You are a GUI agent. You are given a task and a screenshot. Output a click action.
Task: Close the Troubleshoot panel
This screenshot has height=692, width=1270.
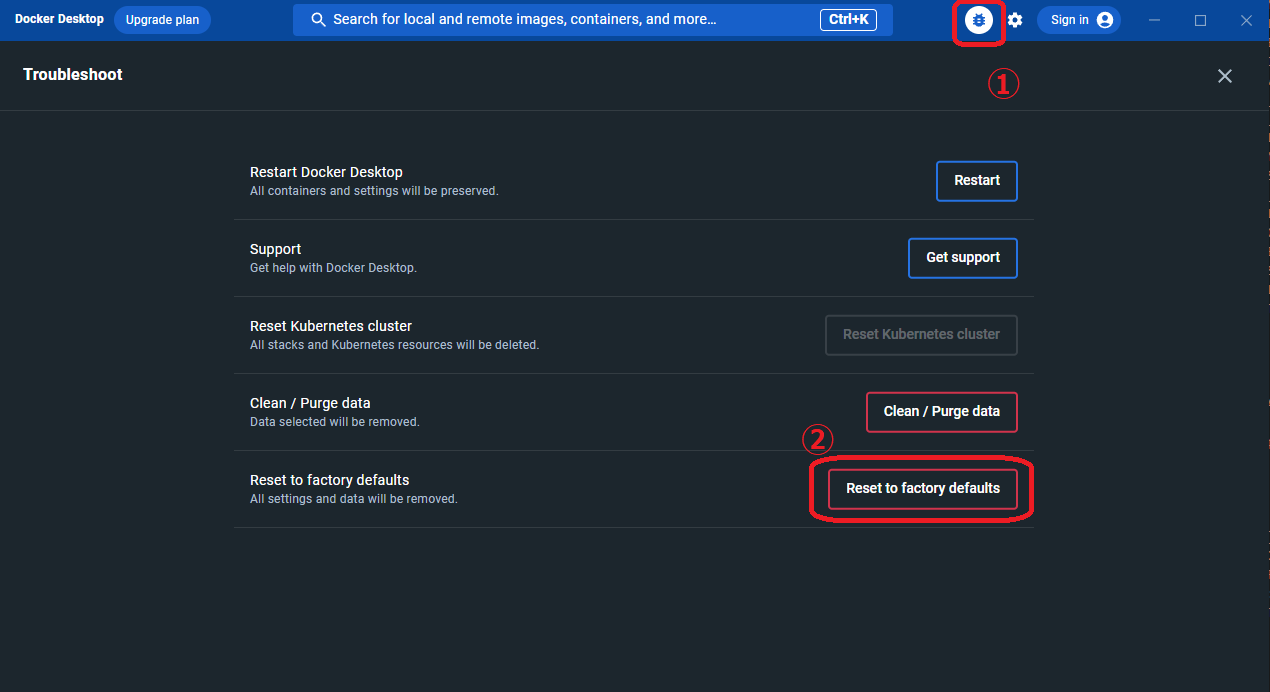(x=1224, y=76)
